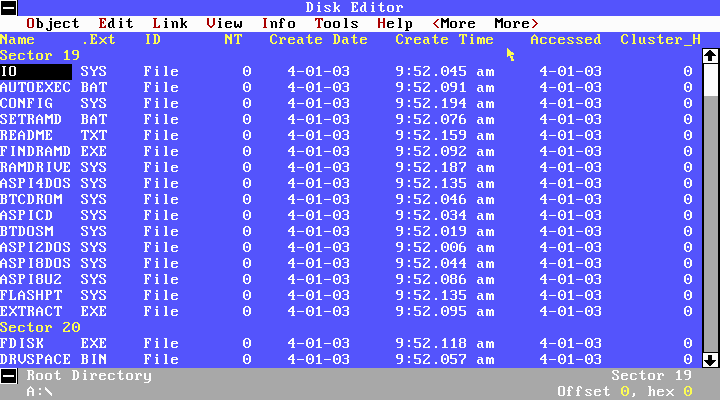The image size is (720, 400).
Task: Click the Name column header
Action: pyautogui.click(x=17, y=39)
